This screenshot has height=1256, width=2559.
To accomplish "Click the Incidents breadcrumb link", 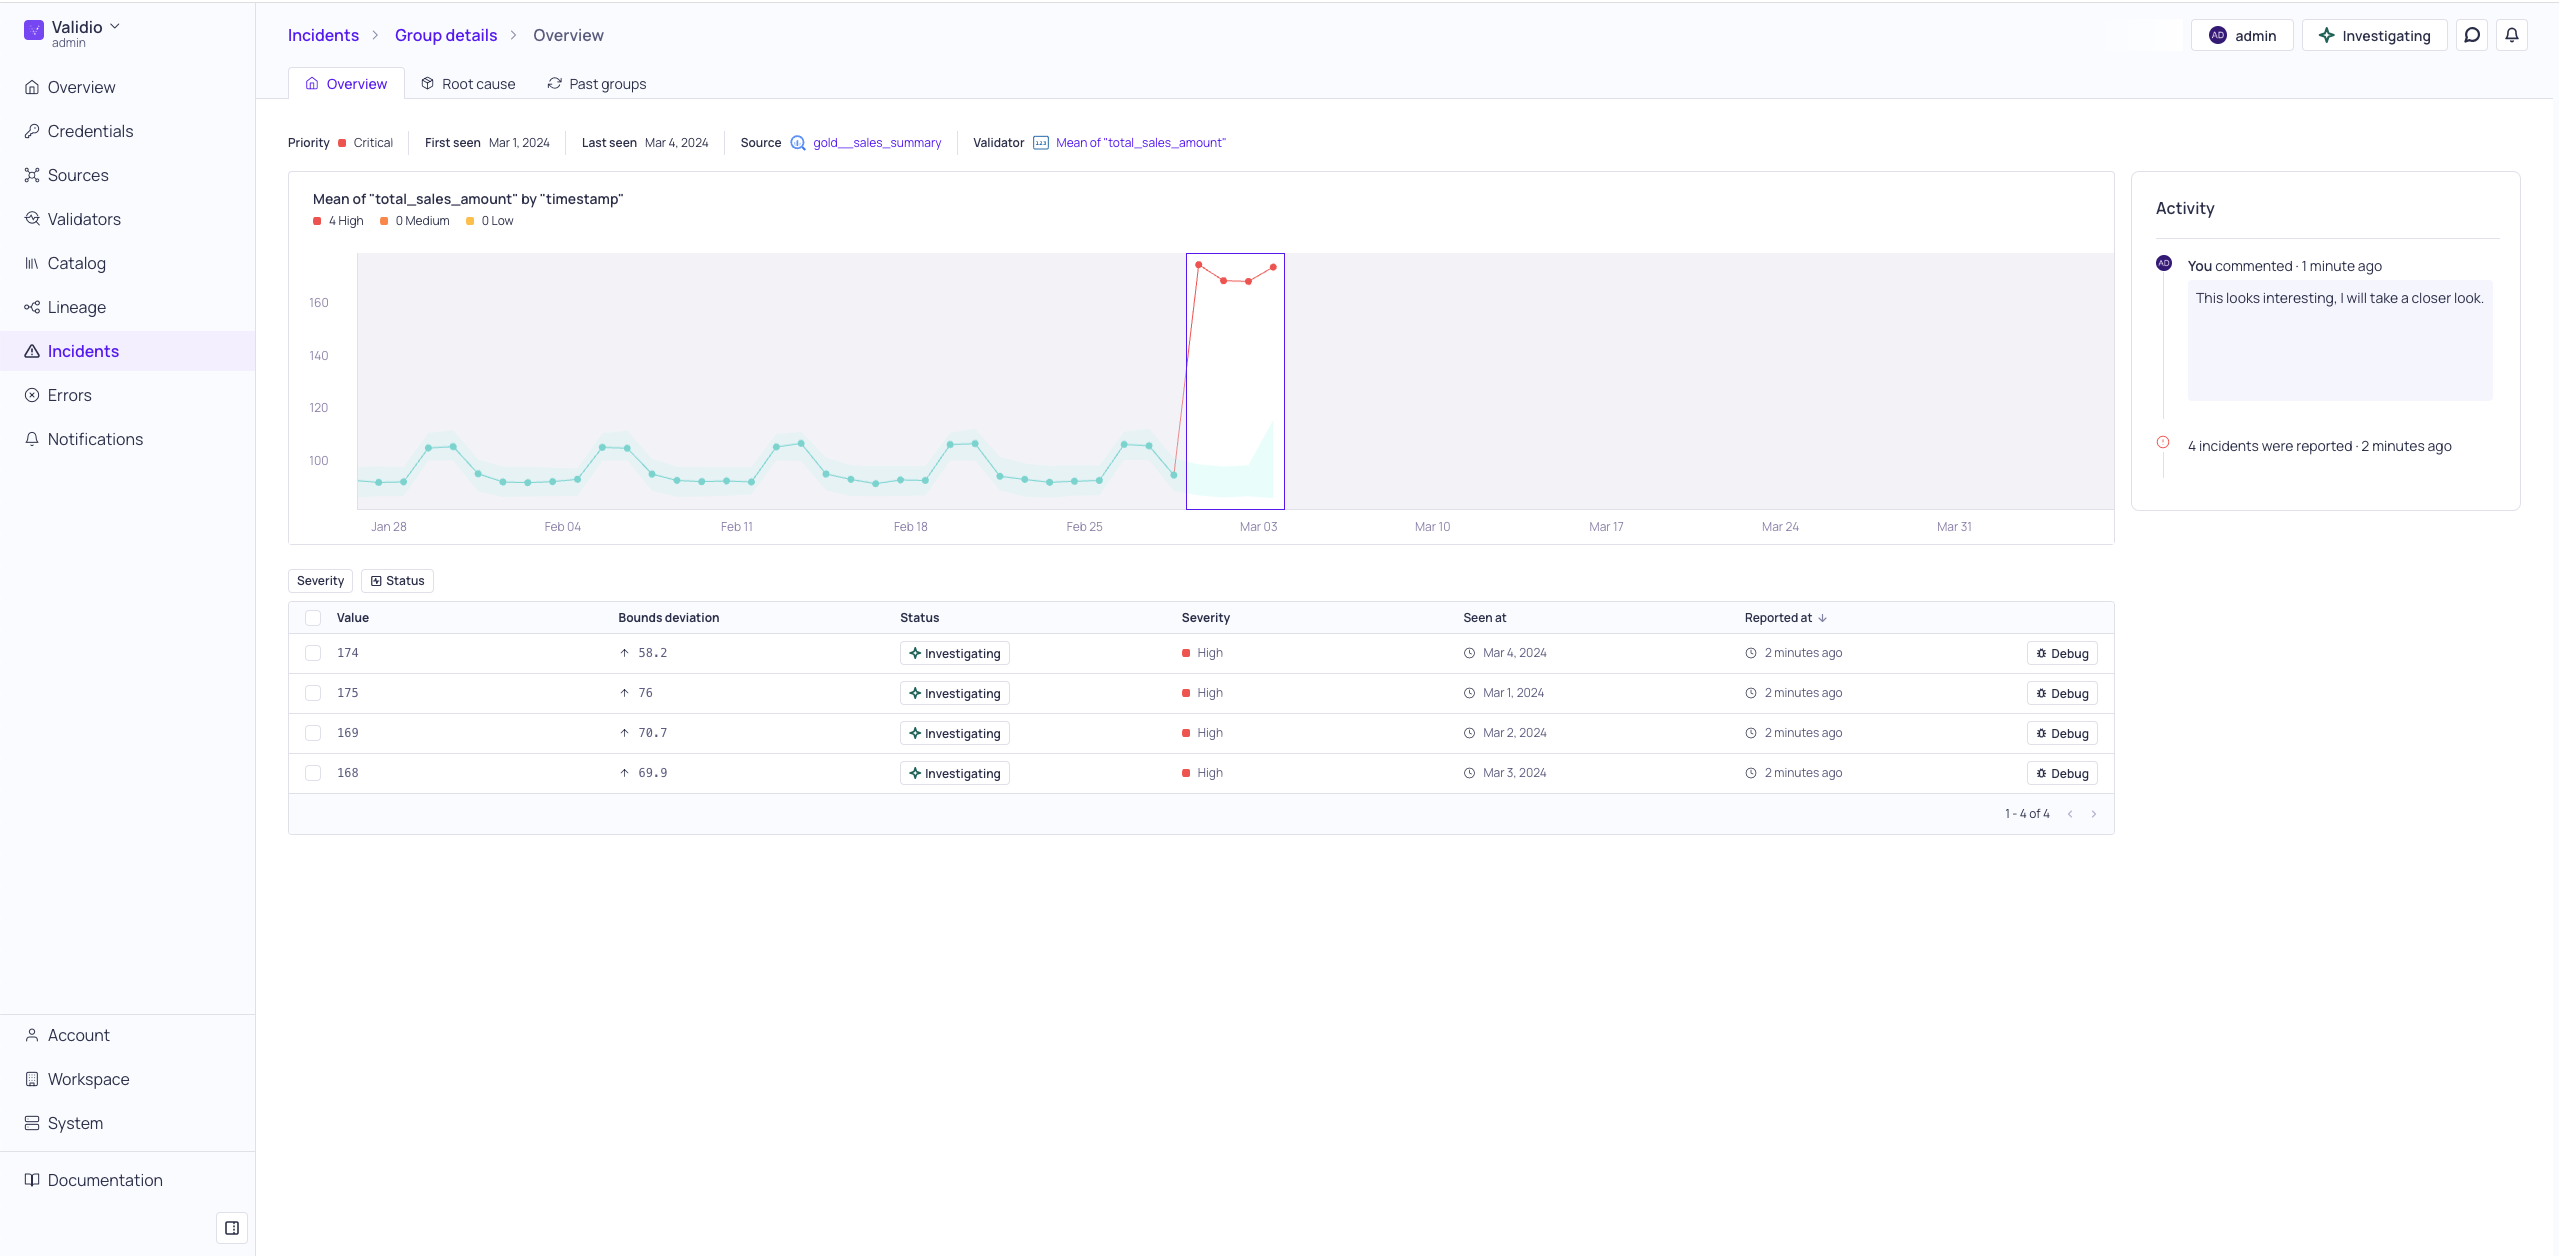I will pyautogui.click(x=323, y=35).
